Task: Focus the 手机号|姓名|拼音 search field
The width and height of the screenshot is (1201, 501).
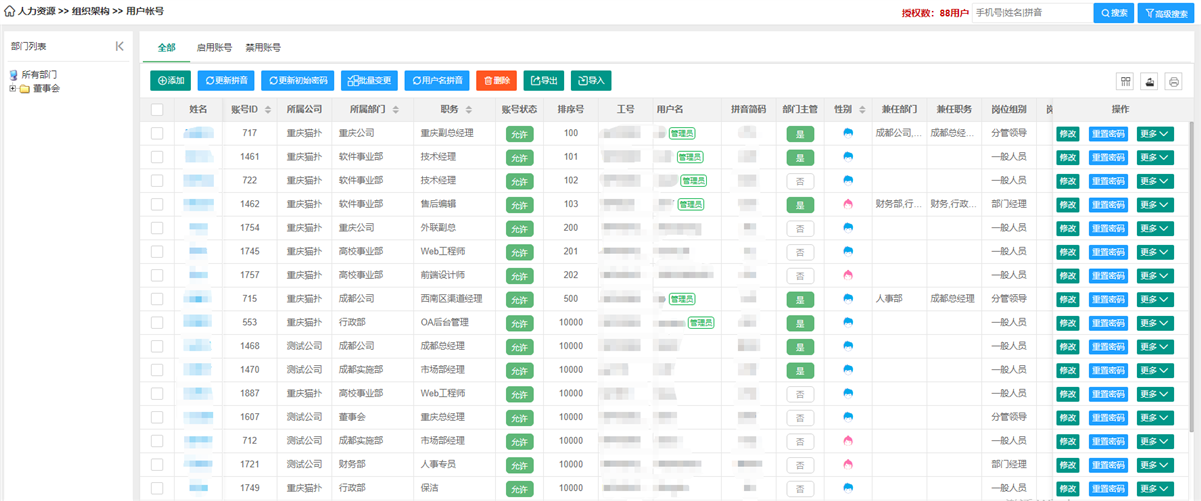Action: pos(1031,13)
